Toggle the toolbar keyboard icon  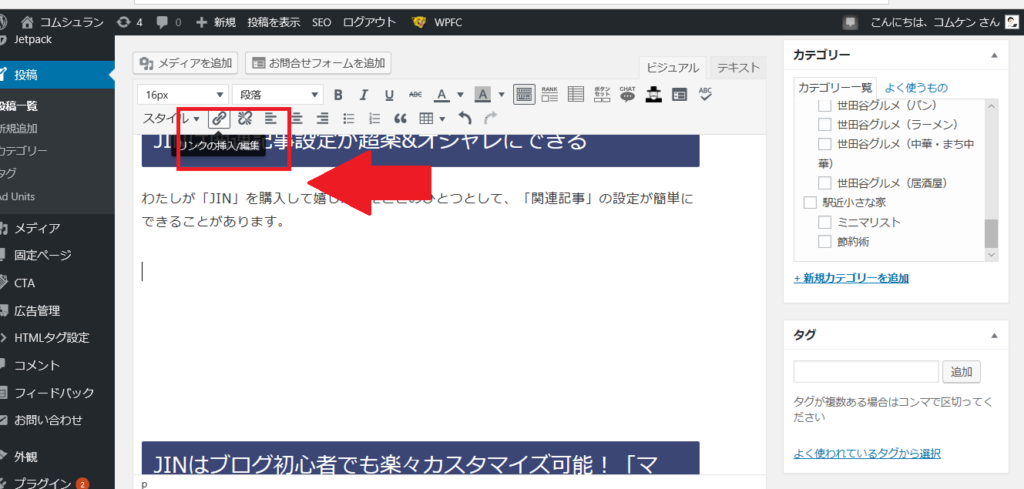[523, 95]
